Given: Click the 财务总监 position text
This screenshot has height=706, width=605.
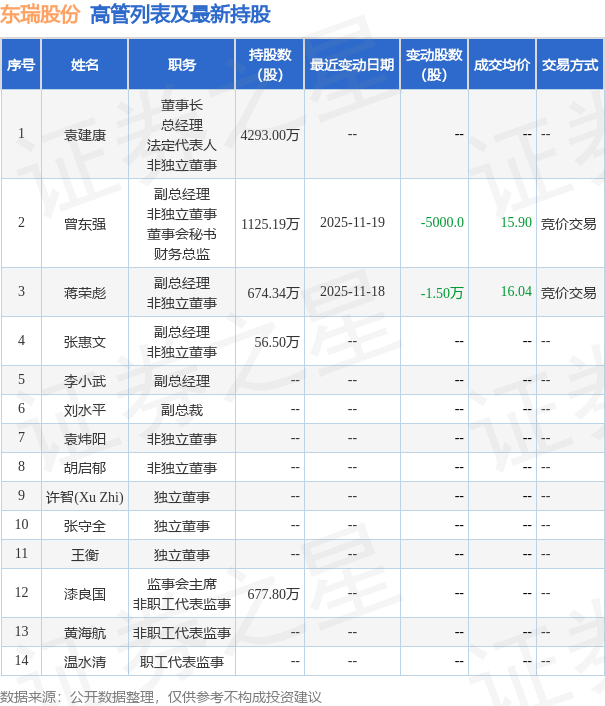Looking at the screenshot, I should click(182, 253).
